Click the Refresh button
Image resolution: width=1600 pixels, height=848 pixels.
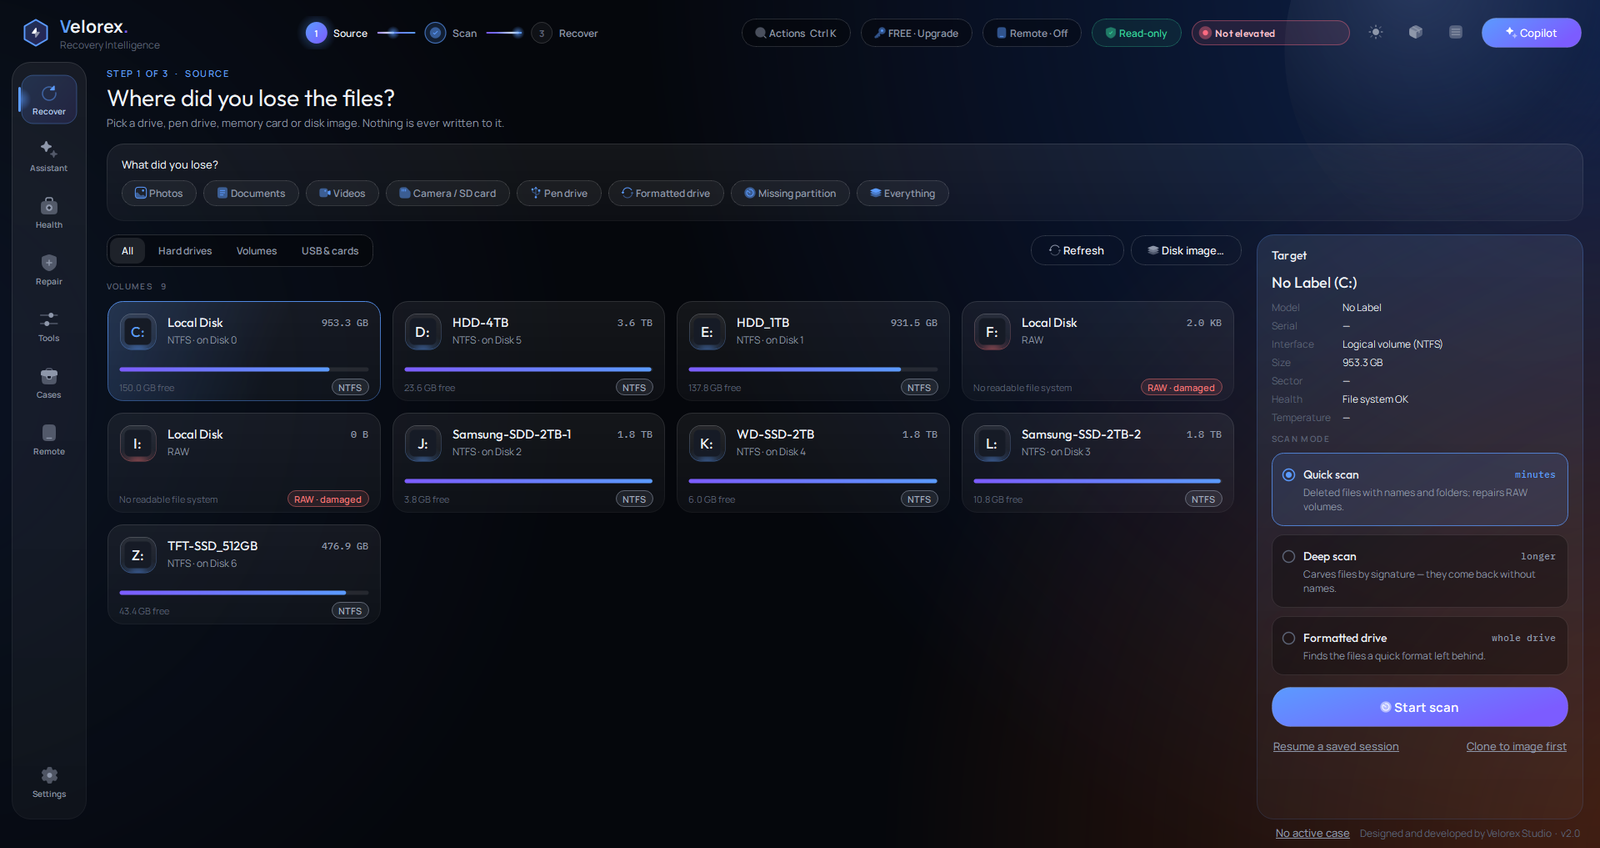[x=1077, y=251]
